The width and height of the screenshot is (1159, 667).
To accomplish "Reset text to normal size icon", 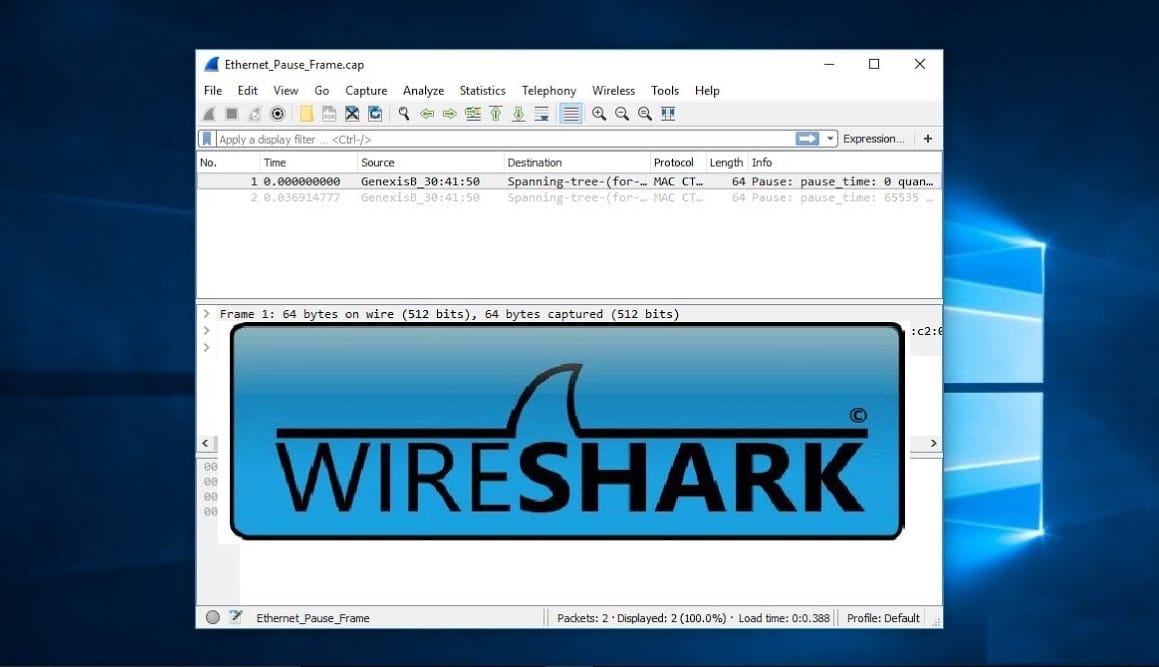I will coord(645,114).
